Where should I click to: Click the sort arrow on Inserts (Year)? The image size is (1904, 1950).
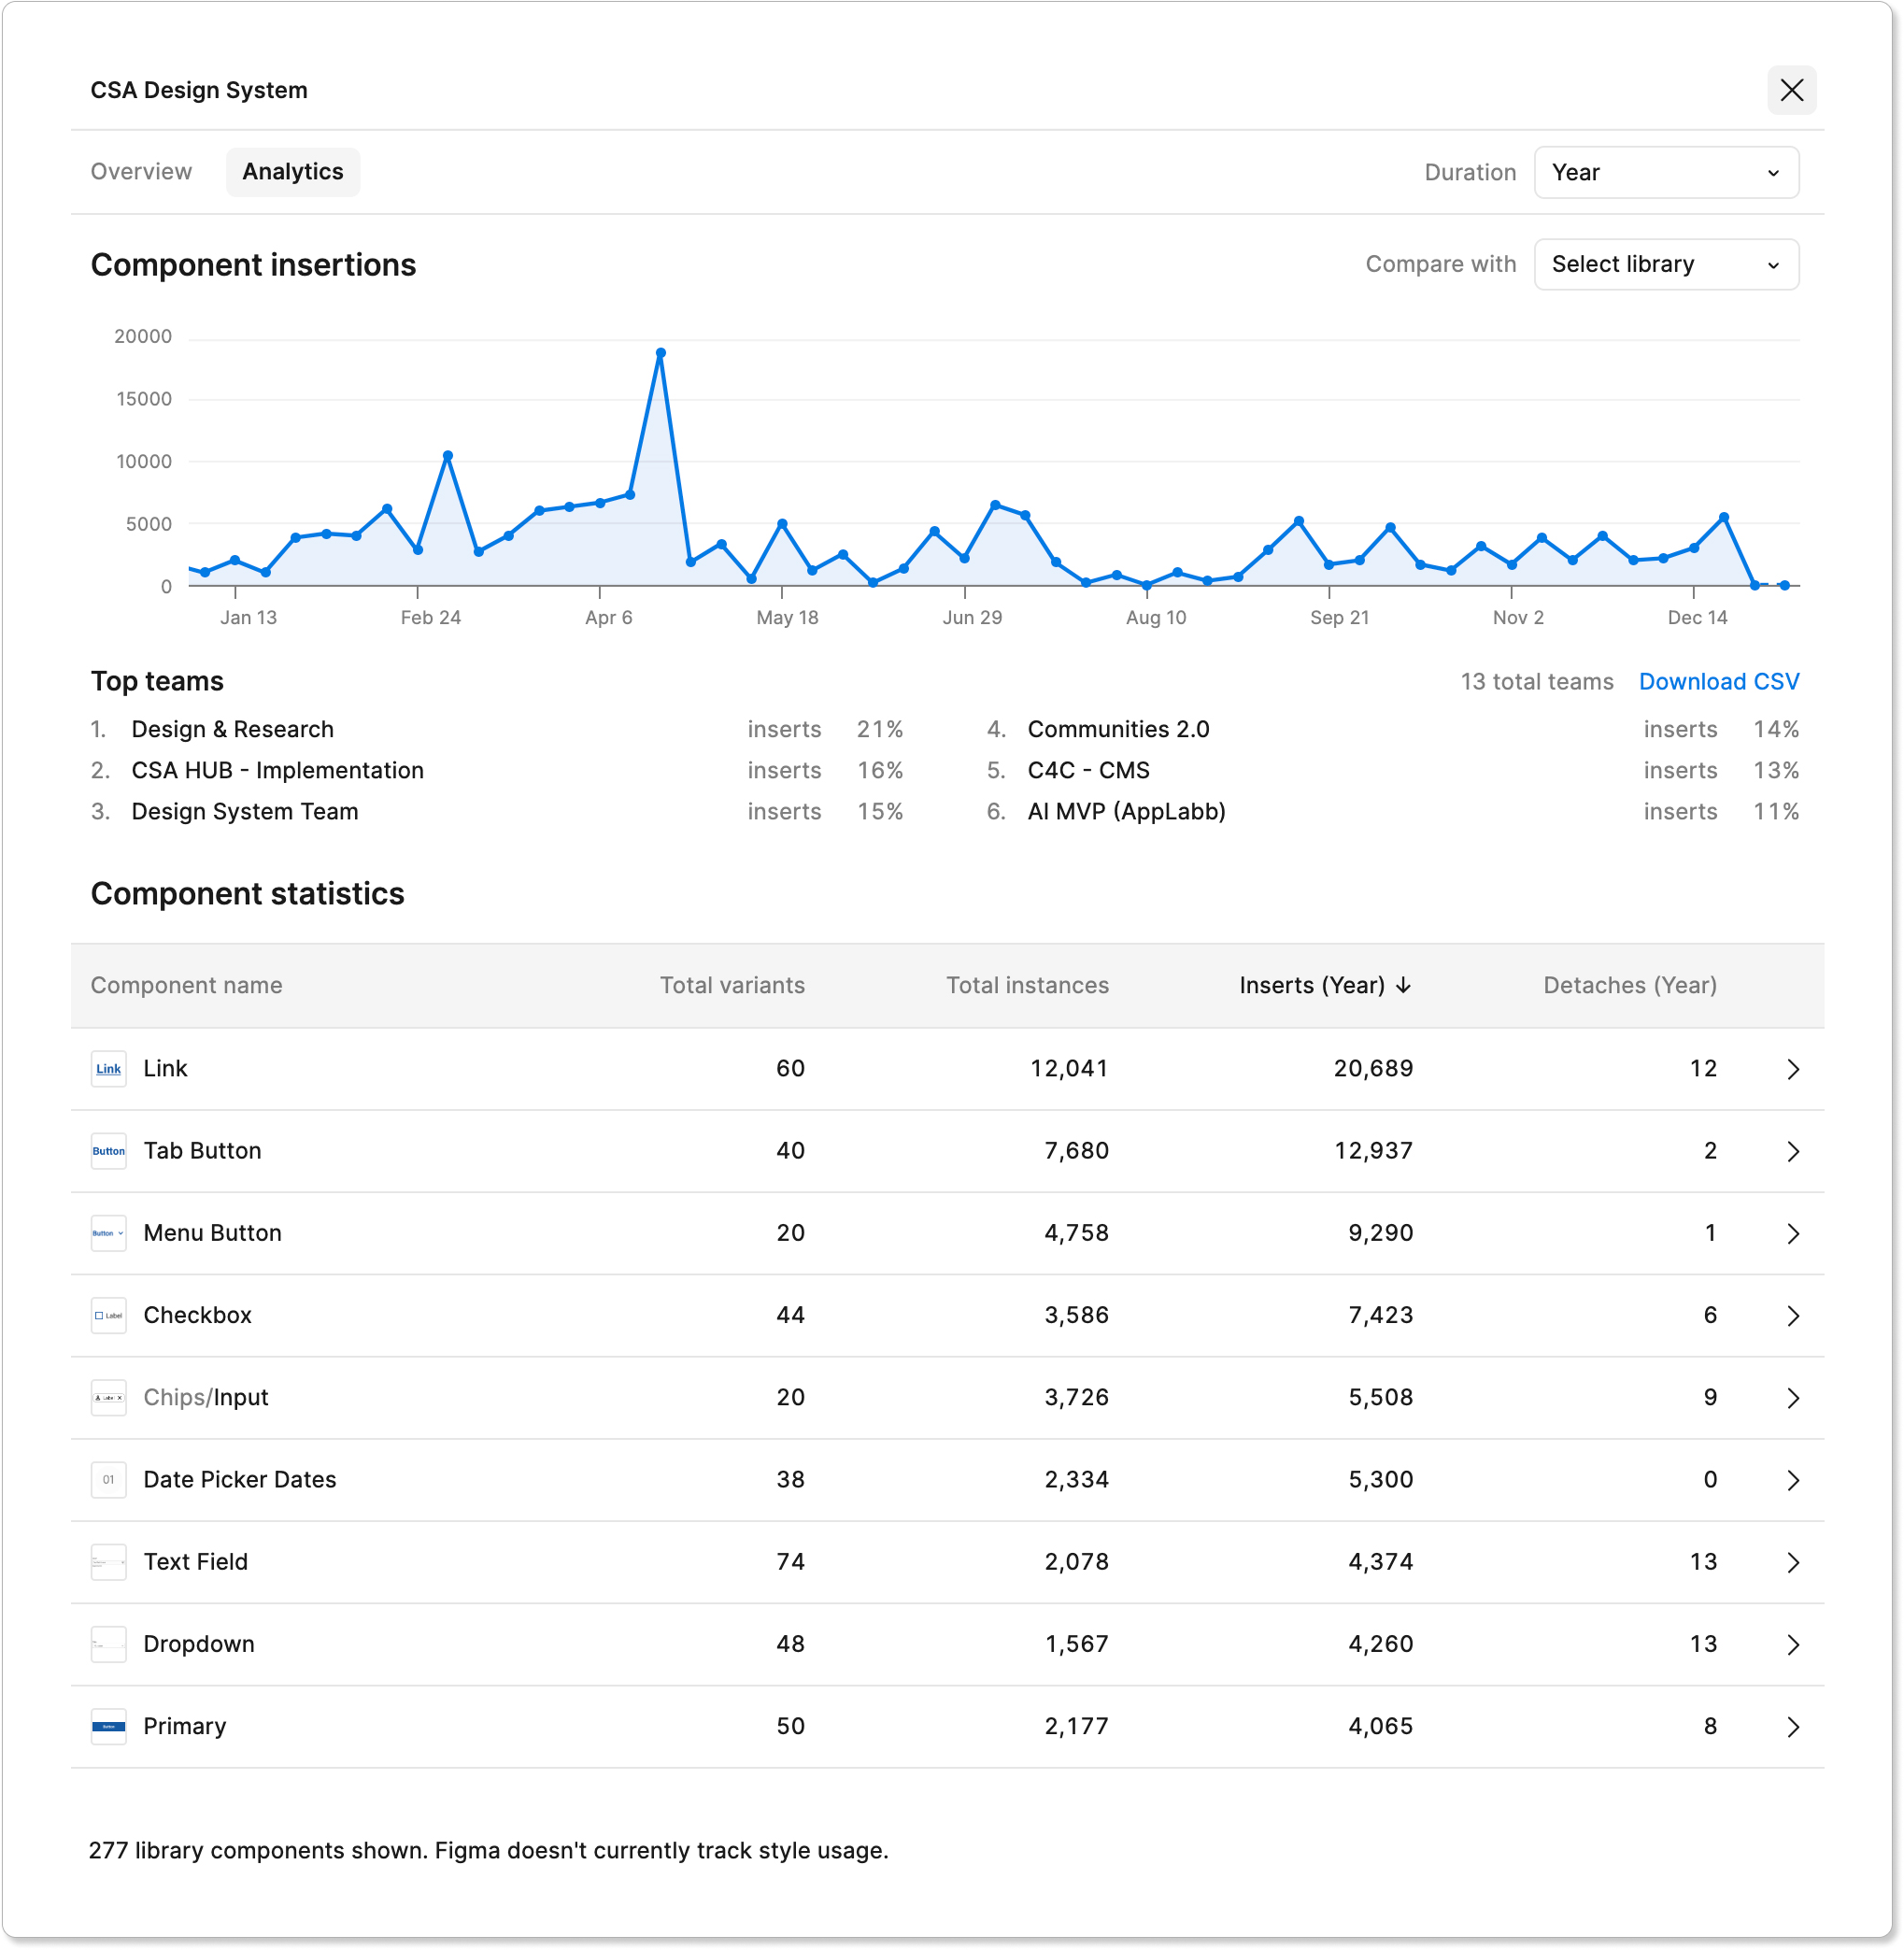coord(1404,985)
